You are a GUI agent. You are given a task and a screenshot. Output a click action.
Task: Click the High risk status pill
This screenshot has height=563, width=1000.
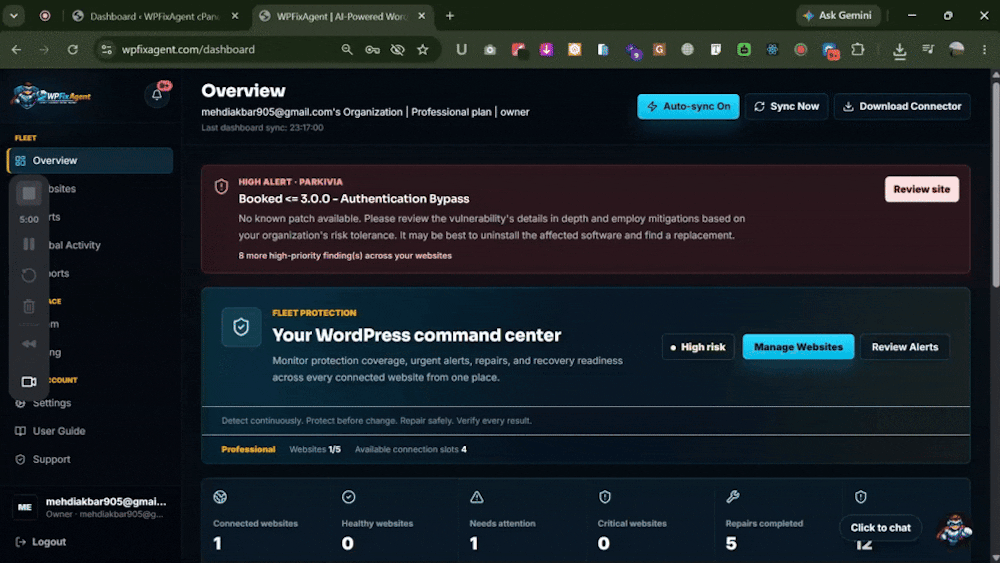pos(698,347)
